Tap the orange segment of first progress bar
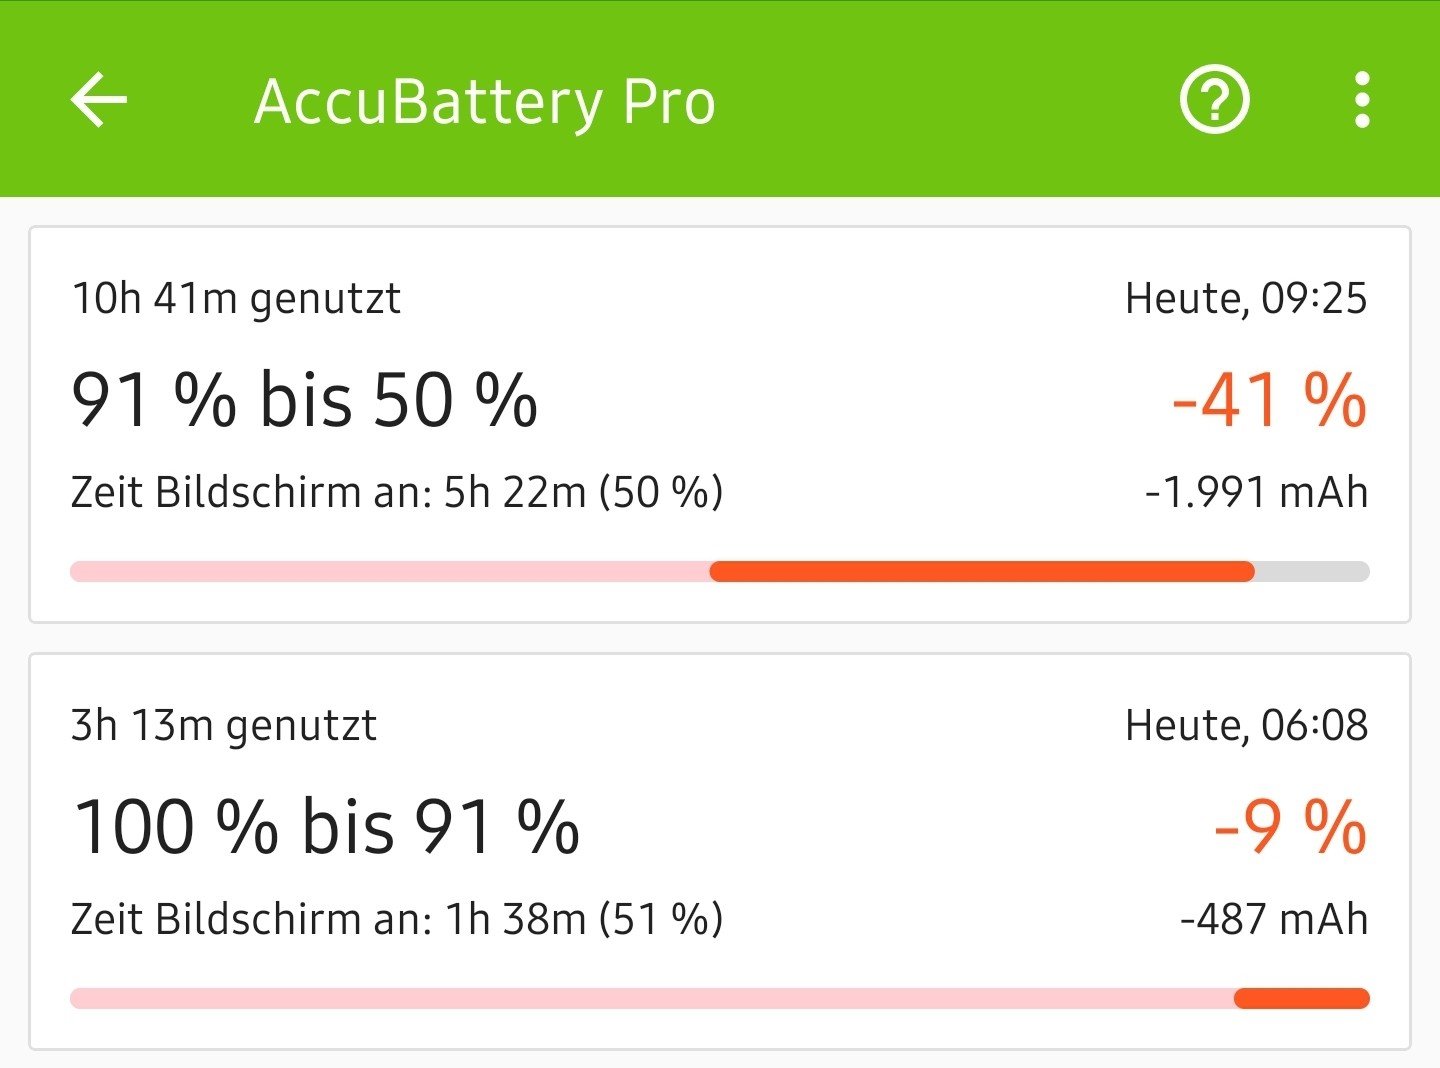This screenshot has height=1068, width=1440. coord(981,572)
